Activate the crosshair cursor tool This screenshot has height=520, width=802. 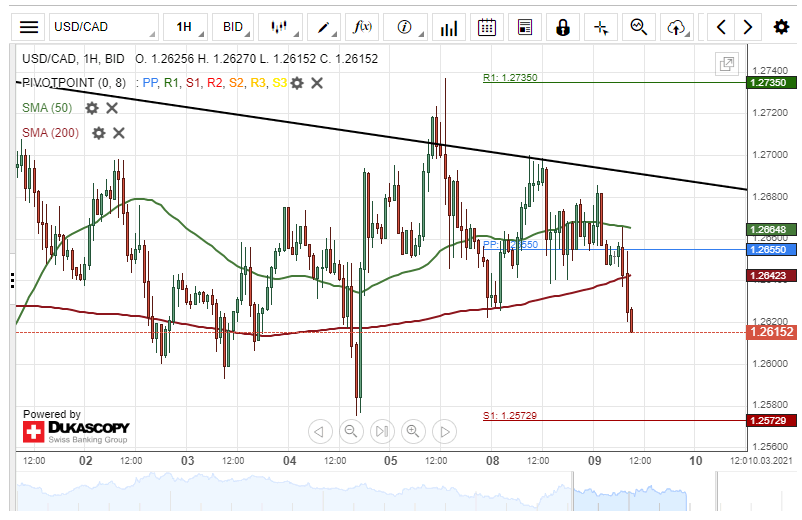(x=601, y=27)
